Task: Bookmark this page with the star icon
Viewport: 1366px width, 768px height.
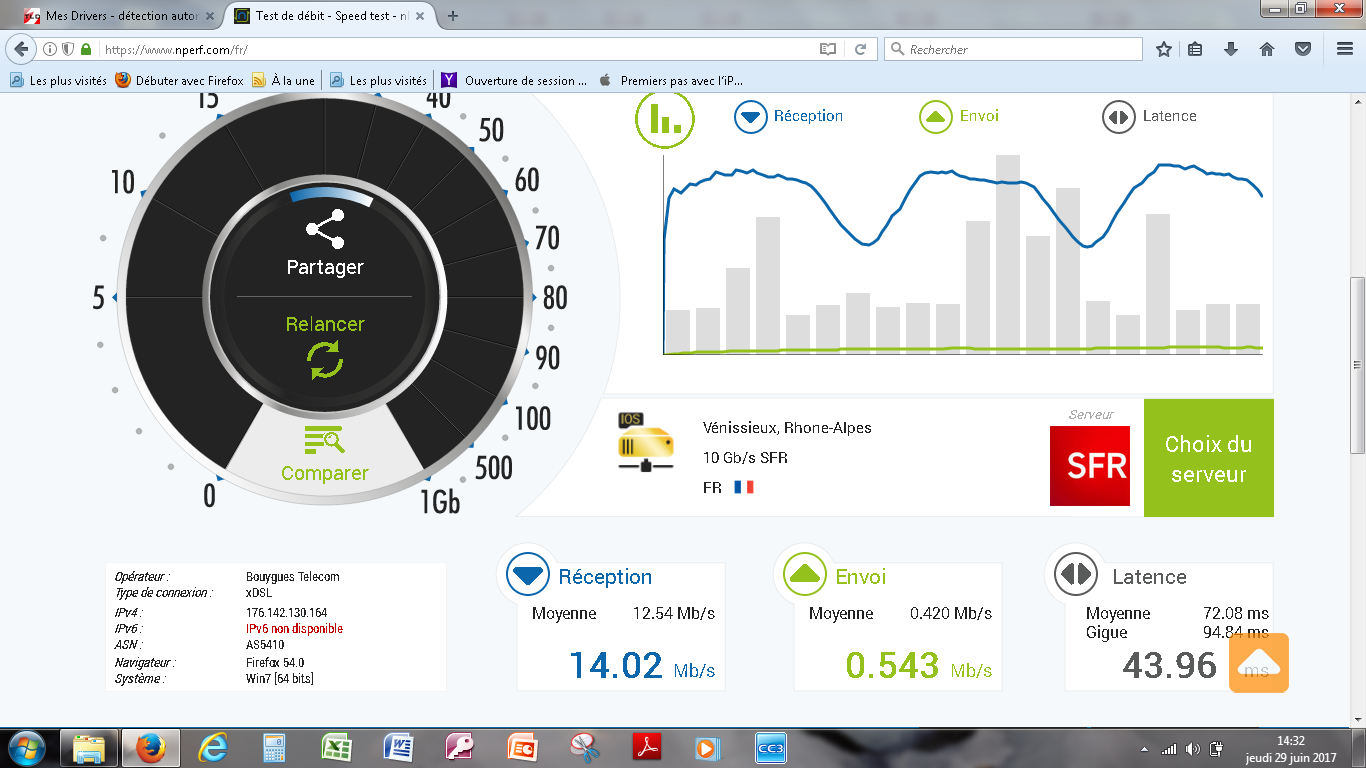Action: (1163, 49)
